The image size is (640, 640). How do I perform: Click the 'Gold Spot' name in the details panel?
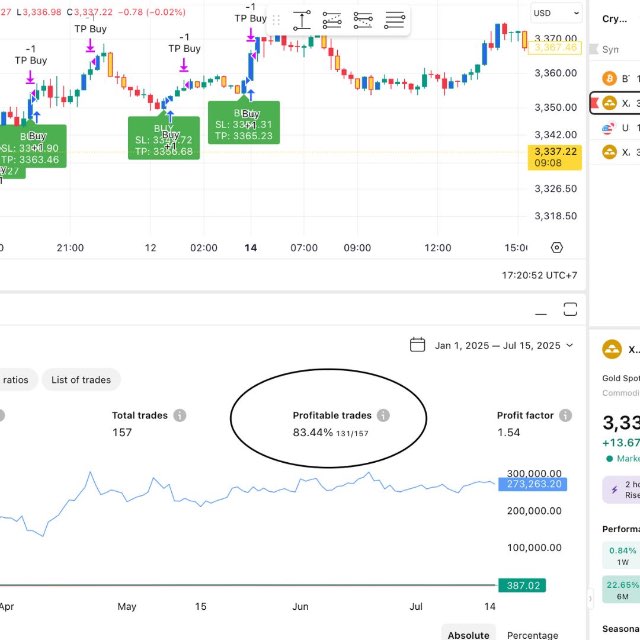pyautogui.click(x=621, y=378)
